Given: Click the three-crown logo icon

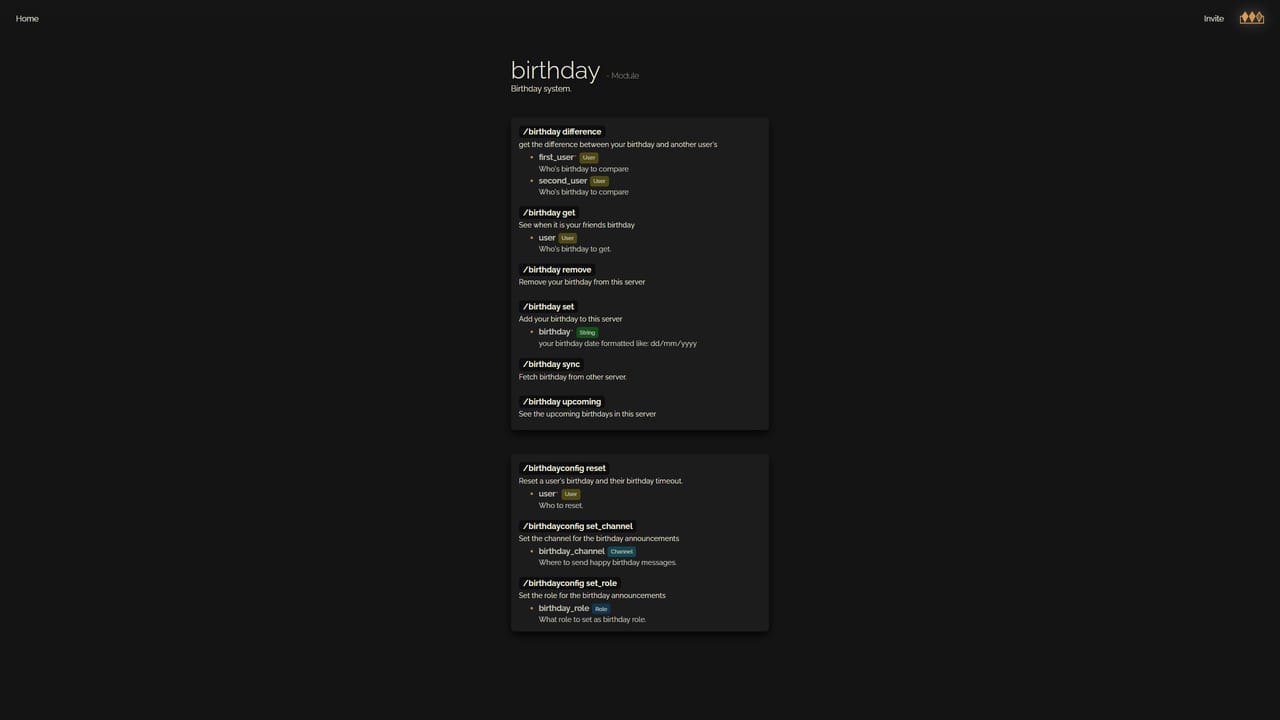Looking at the screenshot, I should [1251, 17].
